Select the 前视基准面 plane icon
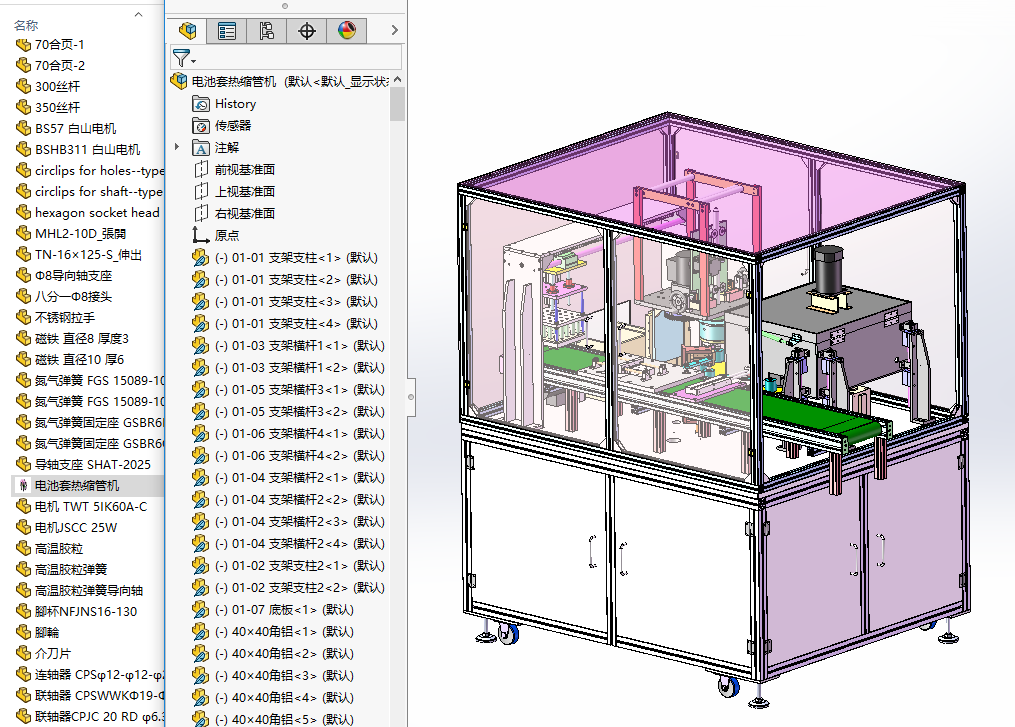The height and width of the screenshot is (727, 1015). [201, 170]
